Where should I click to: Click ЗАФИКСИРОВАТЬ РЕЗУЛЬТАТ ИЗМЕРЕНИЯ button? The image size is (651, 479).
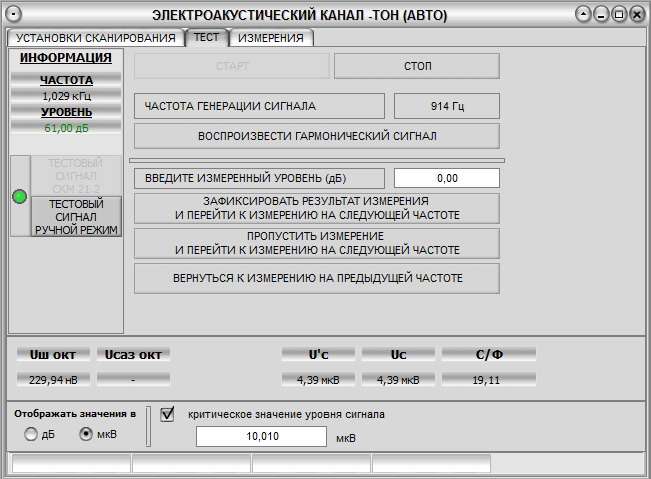point(316,208)
